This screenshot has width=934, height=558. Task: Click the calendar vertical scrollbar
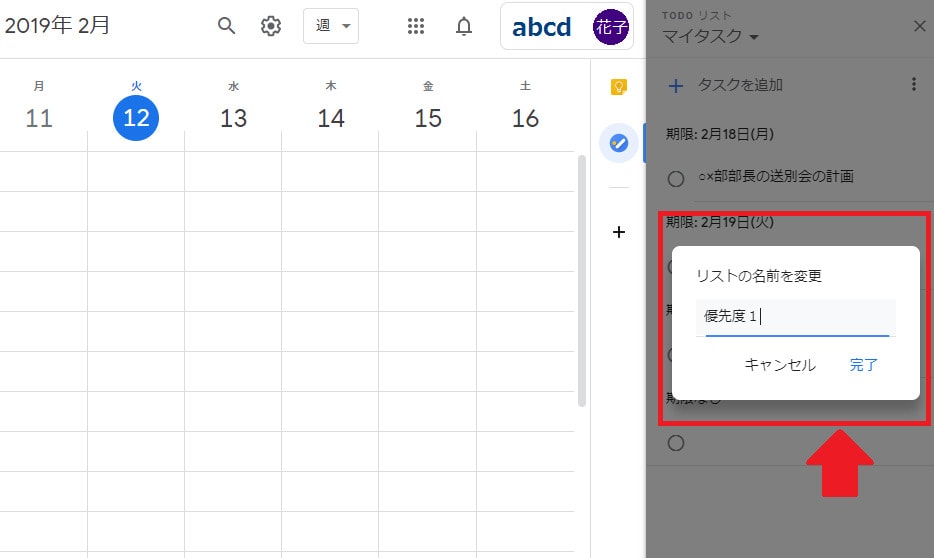click(582, 280)
